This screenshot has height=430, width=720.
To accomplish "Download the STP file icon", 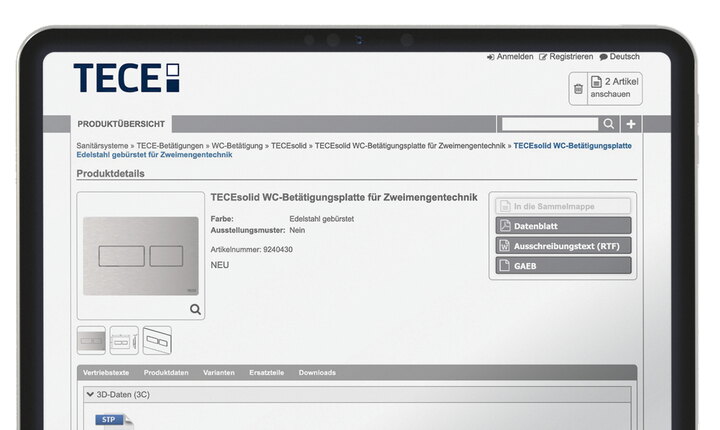I will click(110, 420).
